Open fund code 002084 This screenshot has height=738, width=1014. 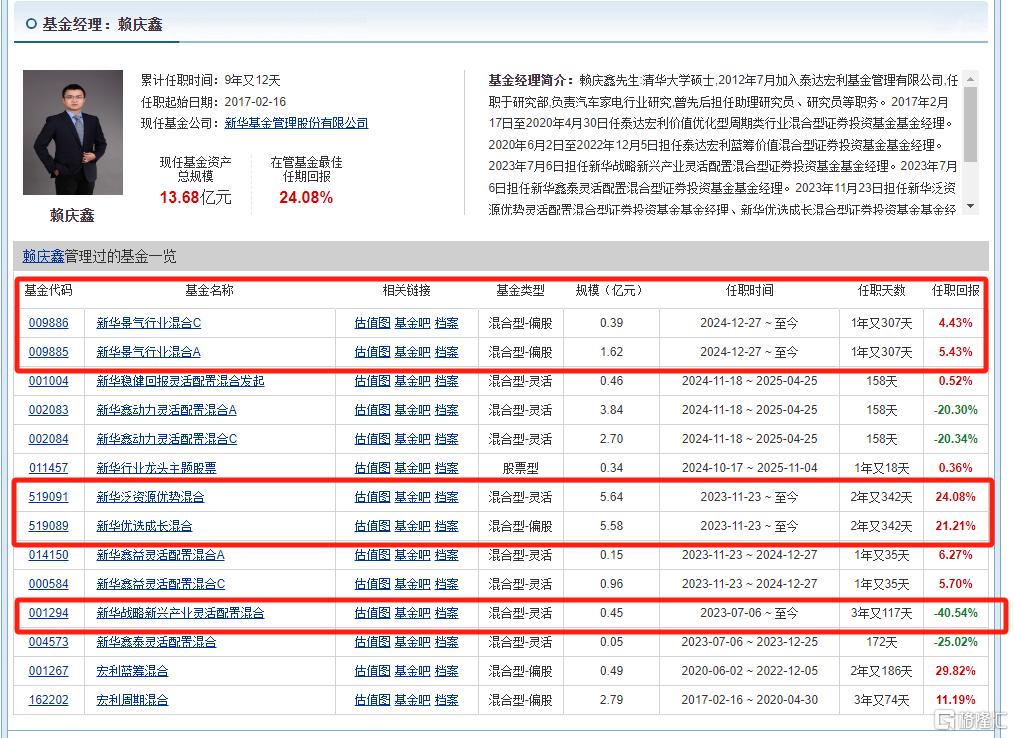[x=49, y=439]
